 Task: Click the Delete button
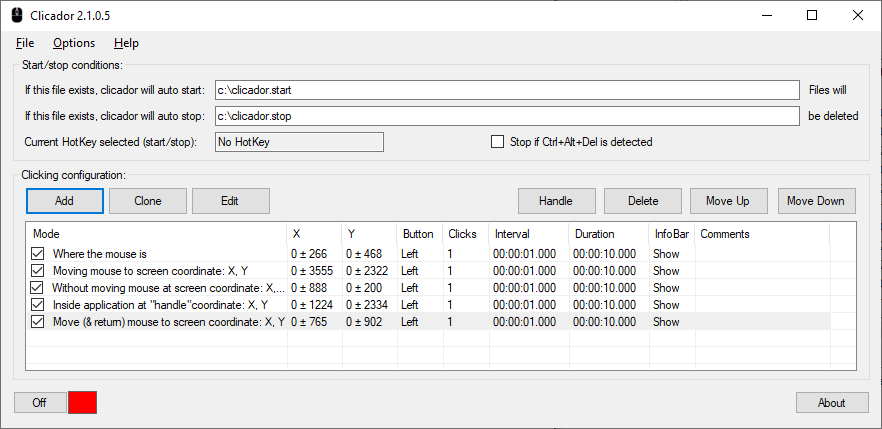click(643, 201)
